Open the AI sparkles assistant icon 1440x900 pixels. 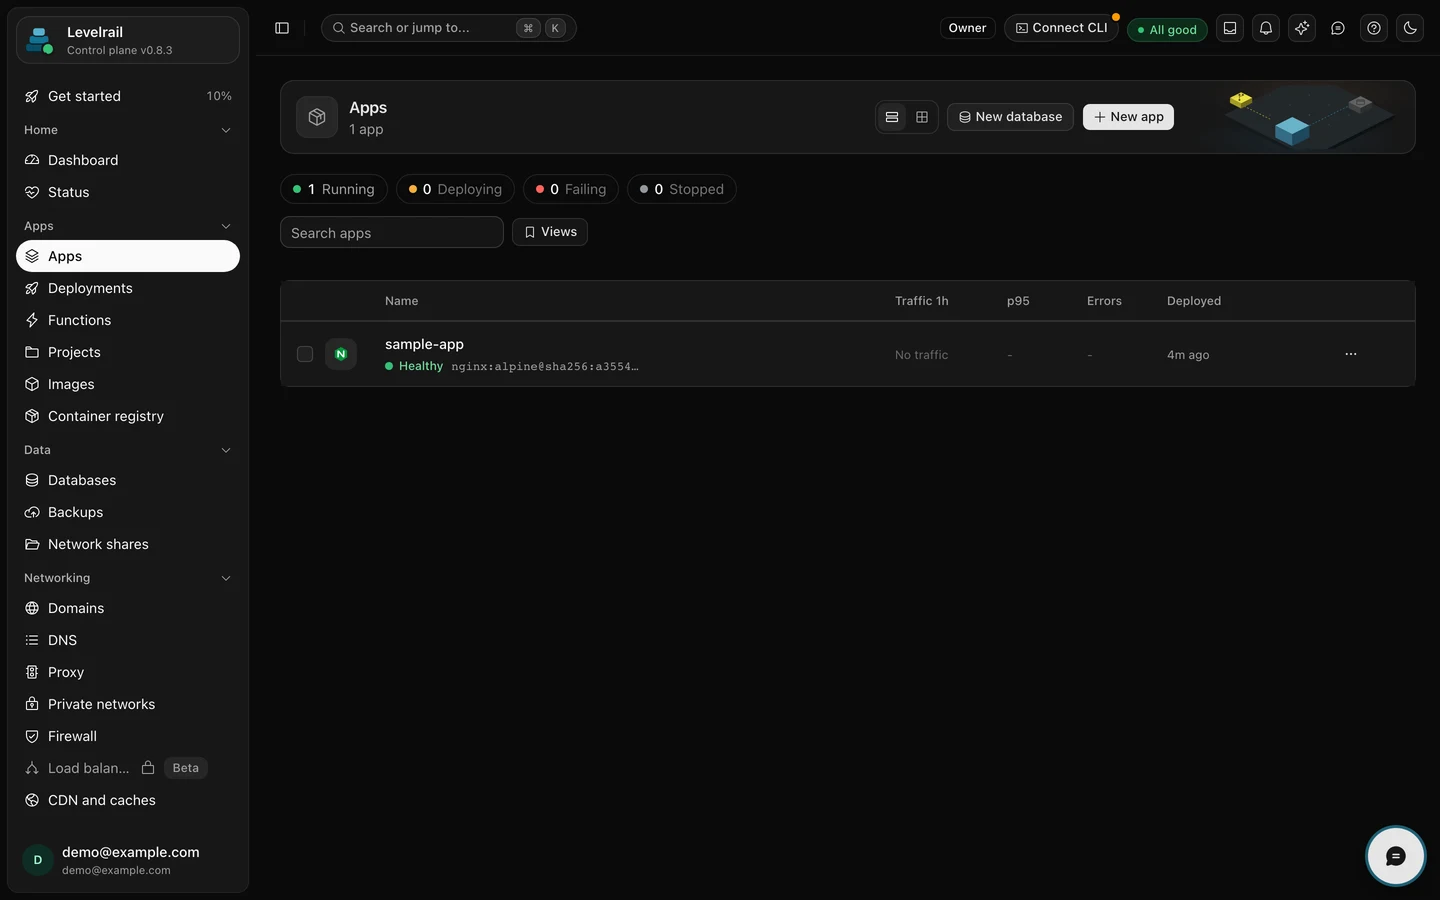pos(1302,28)
